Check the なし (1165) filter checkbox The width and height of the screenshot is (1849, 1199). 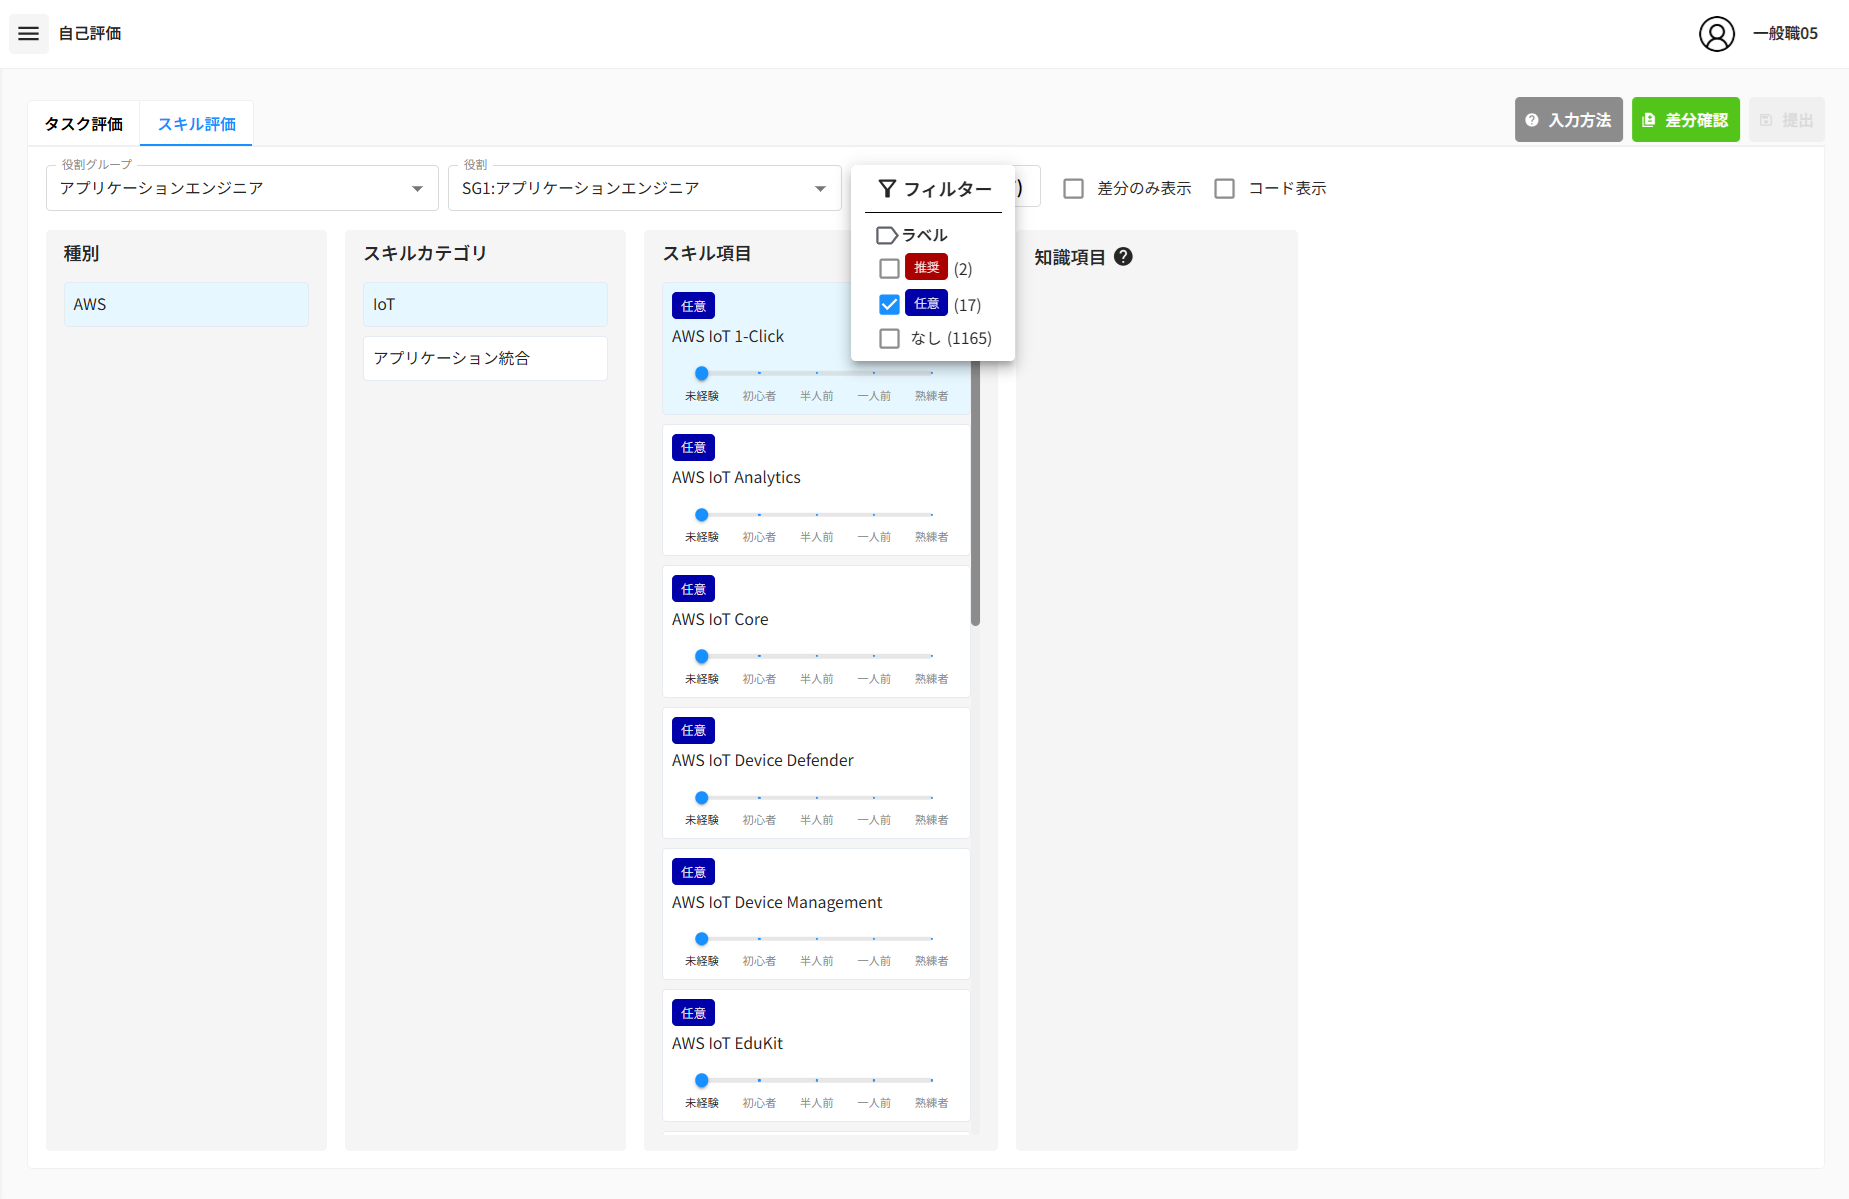tap(889, 338)
